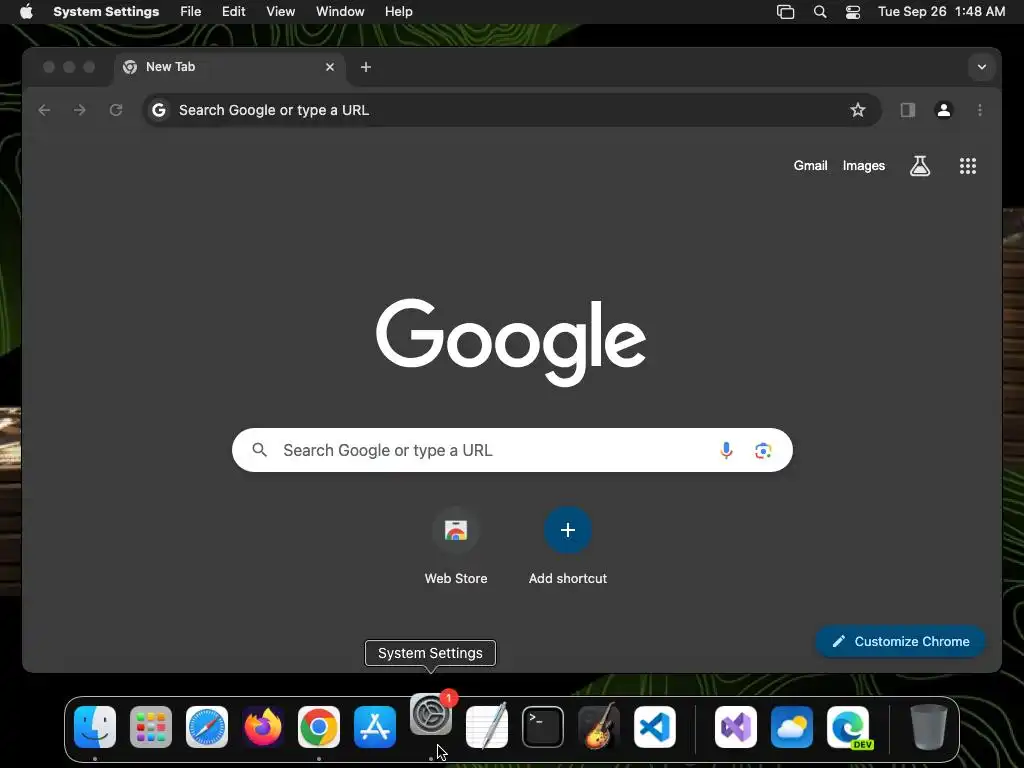Screen dimensions: 1024x768
Task: Open the Chrome three-dot menu
Action: click(980, 110)
